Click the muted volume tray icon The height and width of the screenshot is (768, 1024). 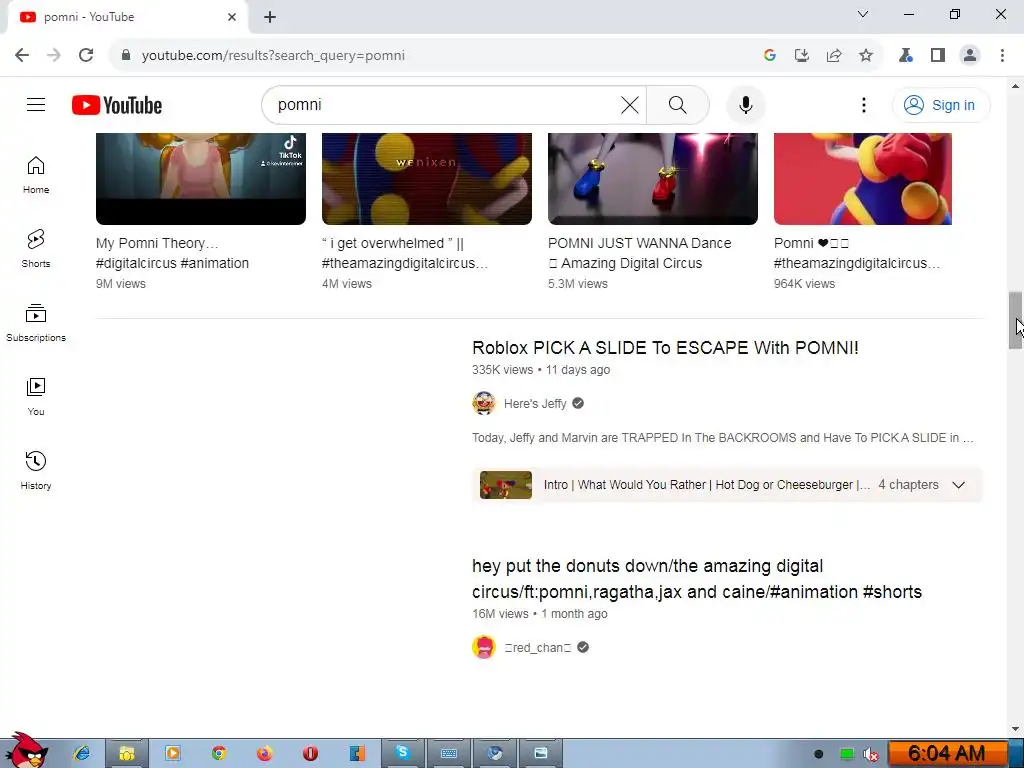coord(870,754)
